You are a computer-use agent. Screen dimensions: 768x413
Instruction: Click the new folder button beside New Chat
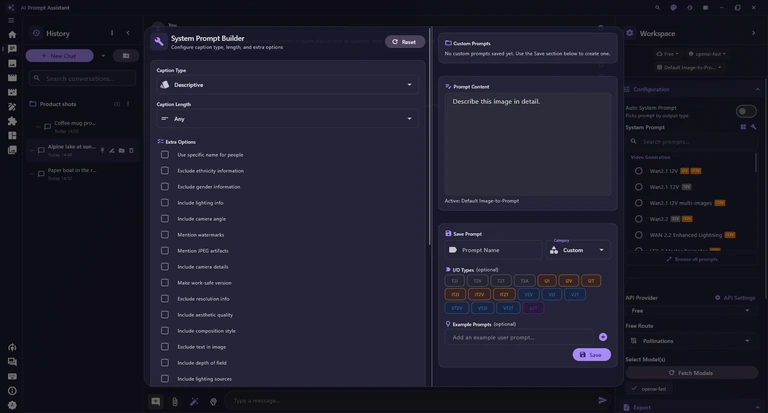coord(126,56)
